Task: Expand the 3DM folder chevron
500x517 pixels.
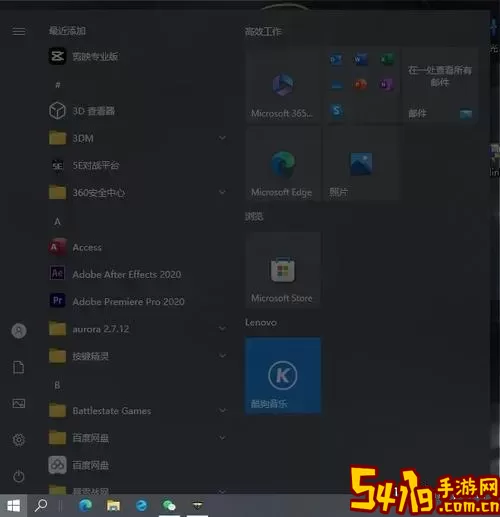Action: pyautogui.click(x=222, y=138)
